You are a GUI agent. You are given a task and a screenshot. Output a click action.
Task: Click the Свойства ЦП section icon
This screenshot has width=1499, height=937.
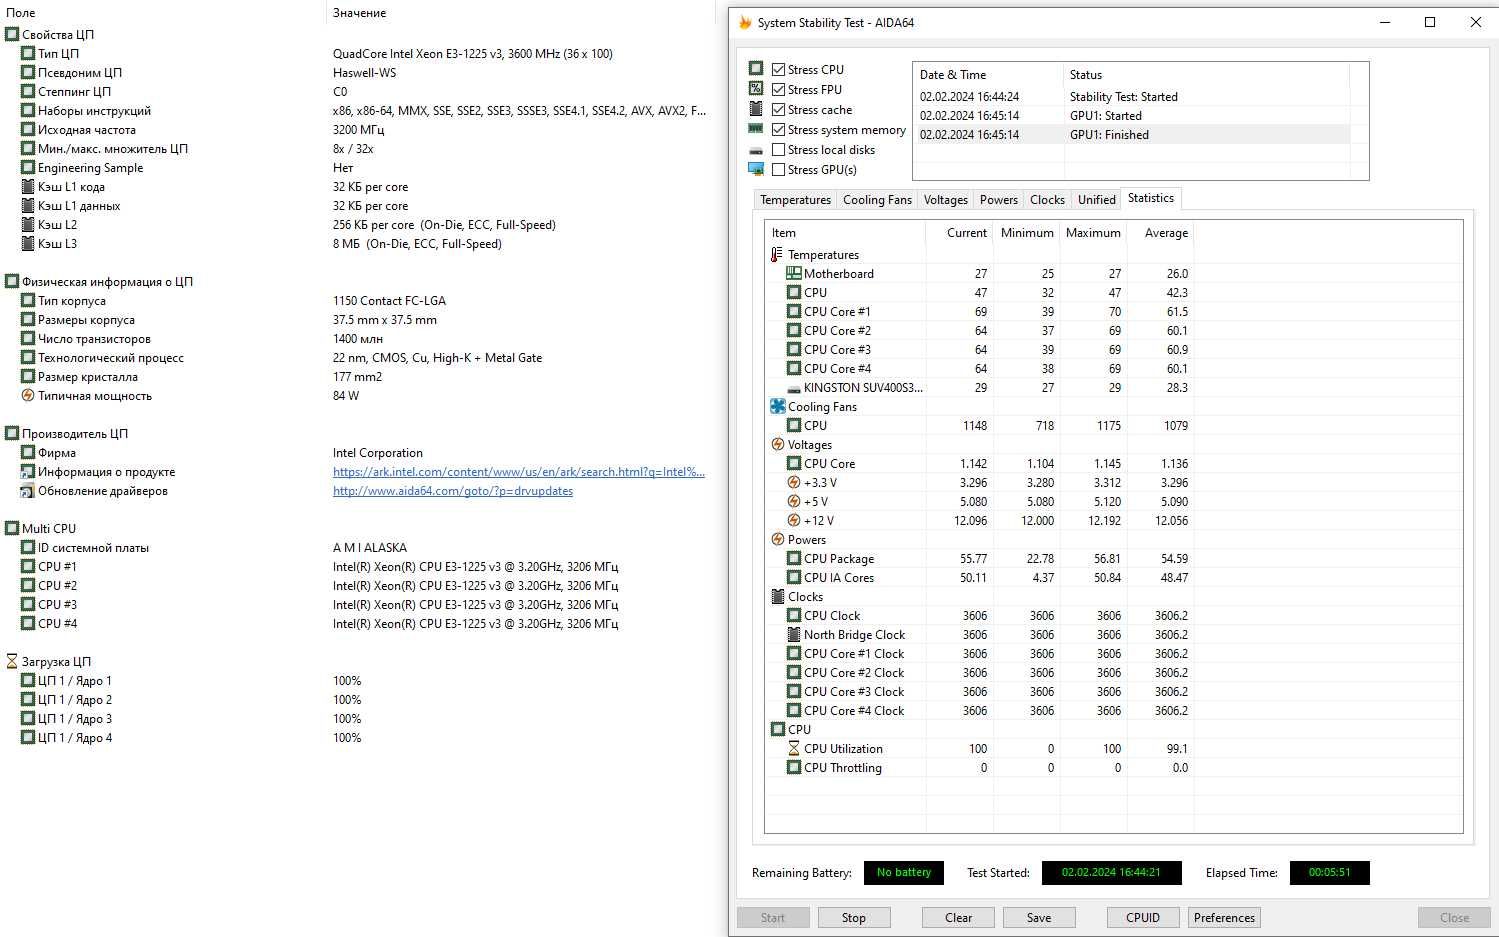(x=12, y=34)
